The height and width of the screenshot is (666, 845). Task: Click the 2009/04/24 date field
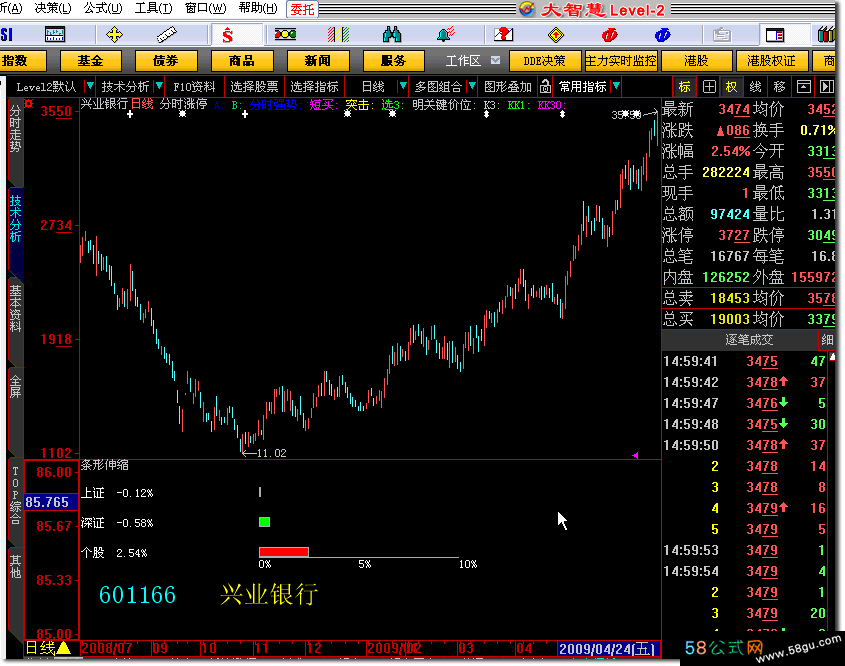[x=608, y=649]
